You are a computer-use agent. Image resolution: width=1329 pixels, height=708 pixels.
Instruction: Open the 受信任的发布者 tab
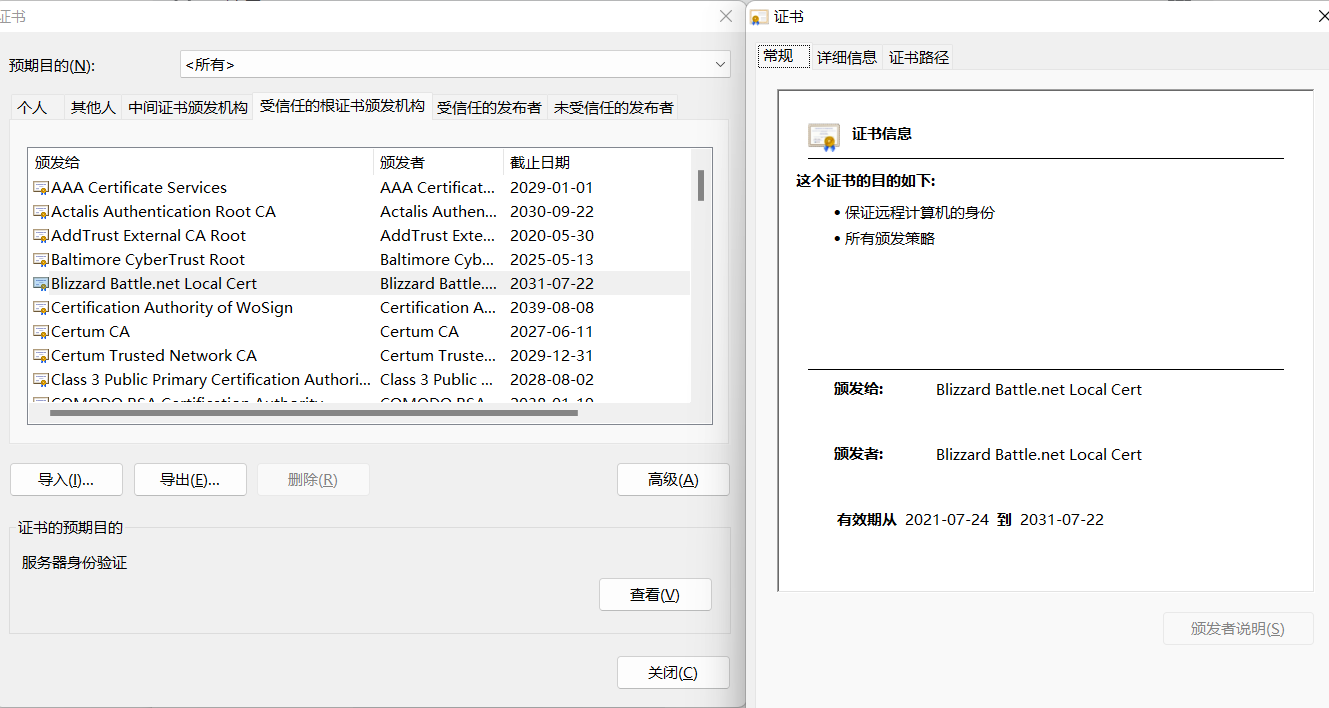tap(489, 107)
